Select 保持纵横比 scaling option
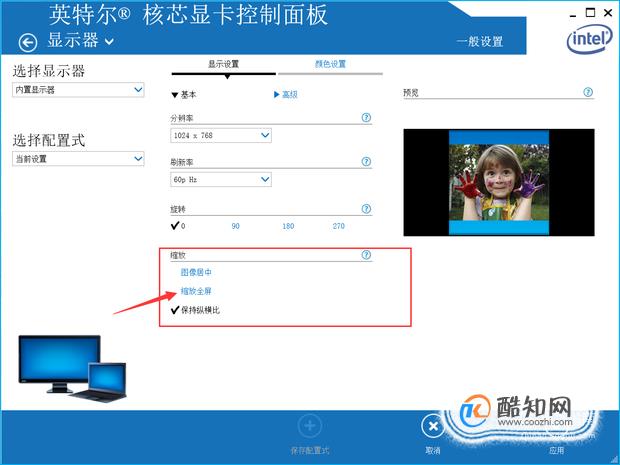The image size is (620, 465). (x=195, y=310)
